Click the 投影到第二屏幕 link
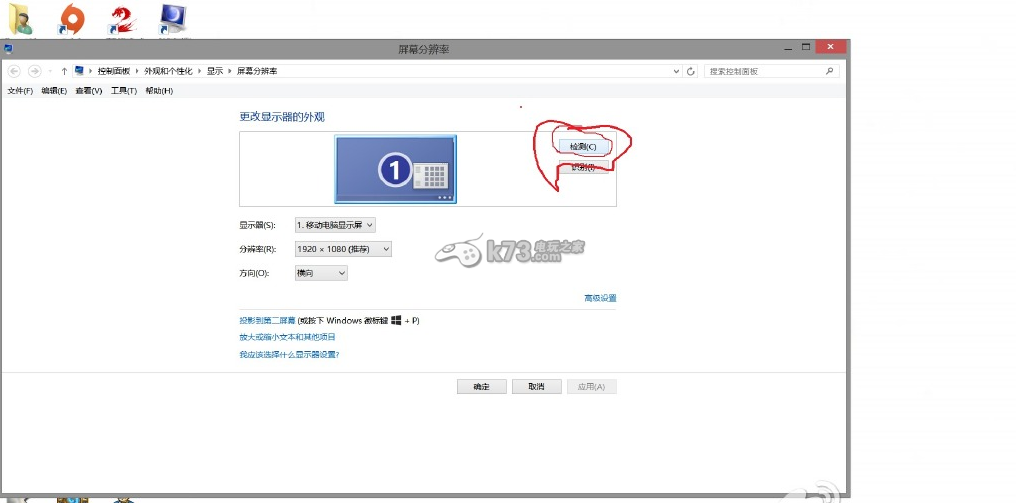This screenshot has width=1016, height=503. coord(267,321)
